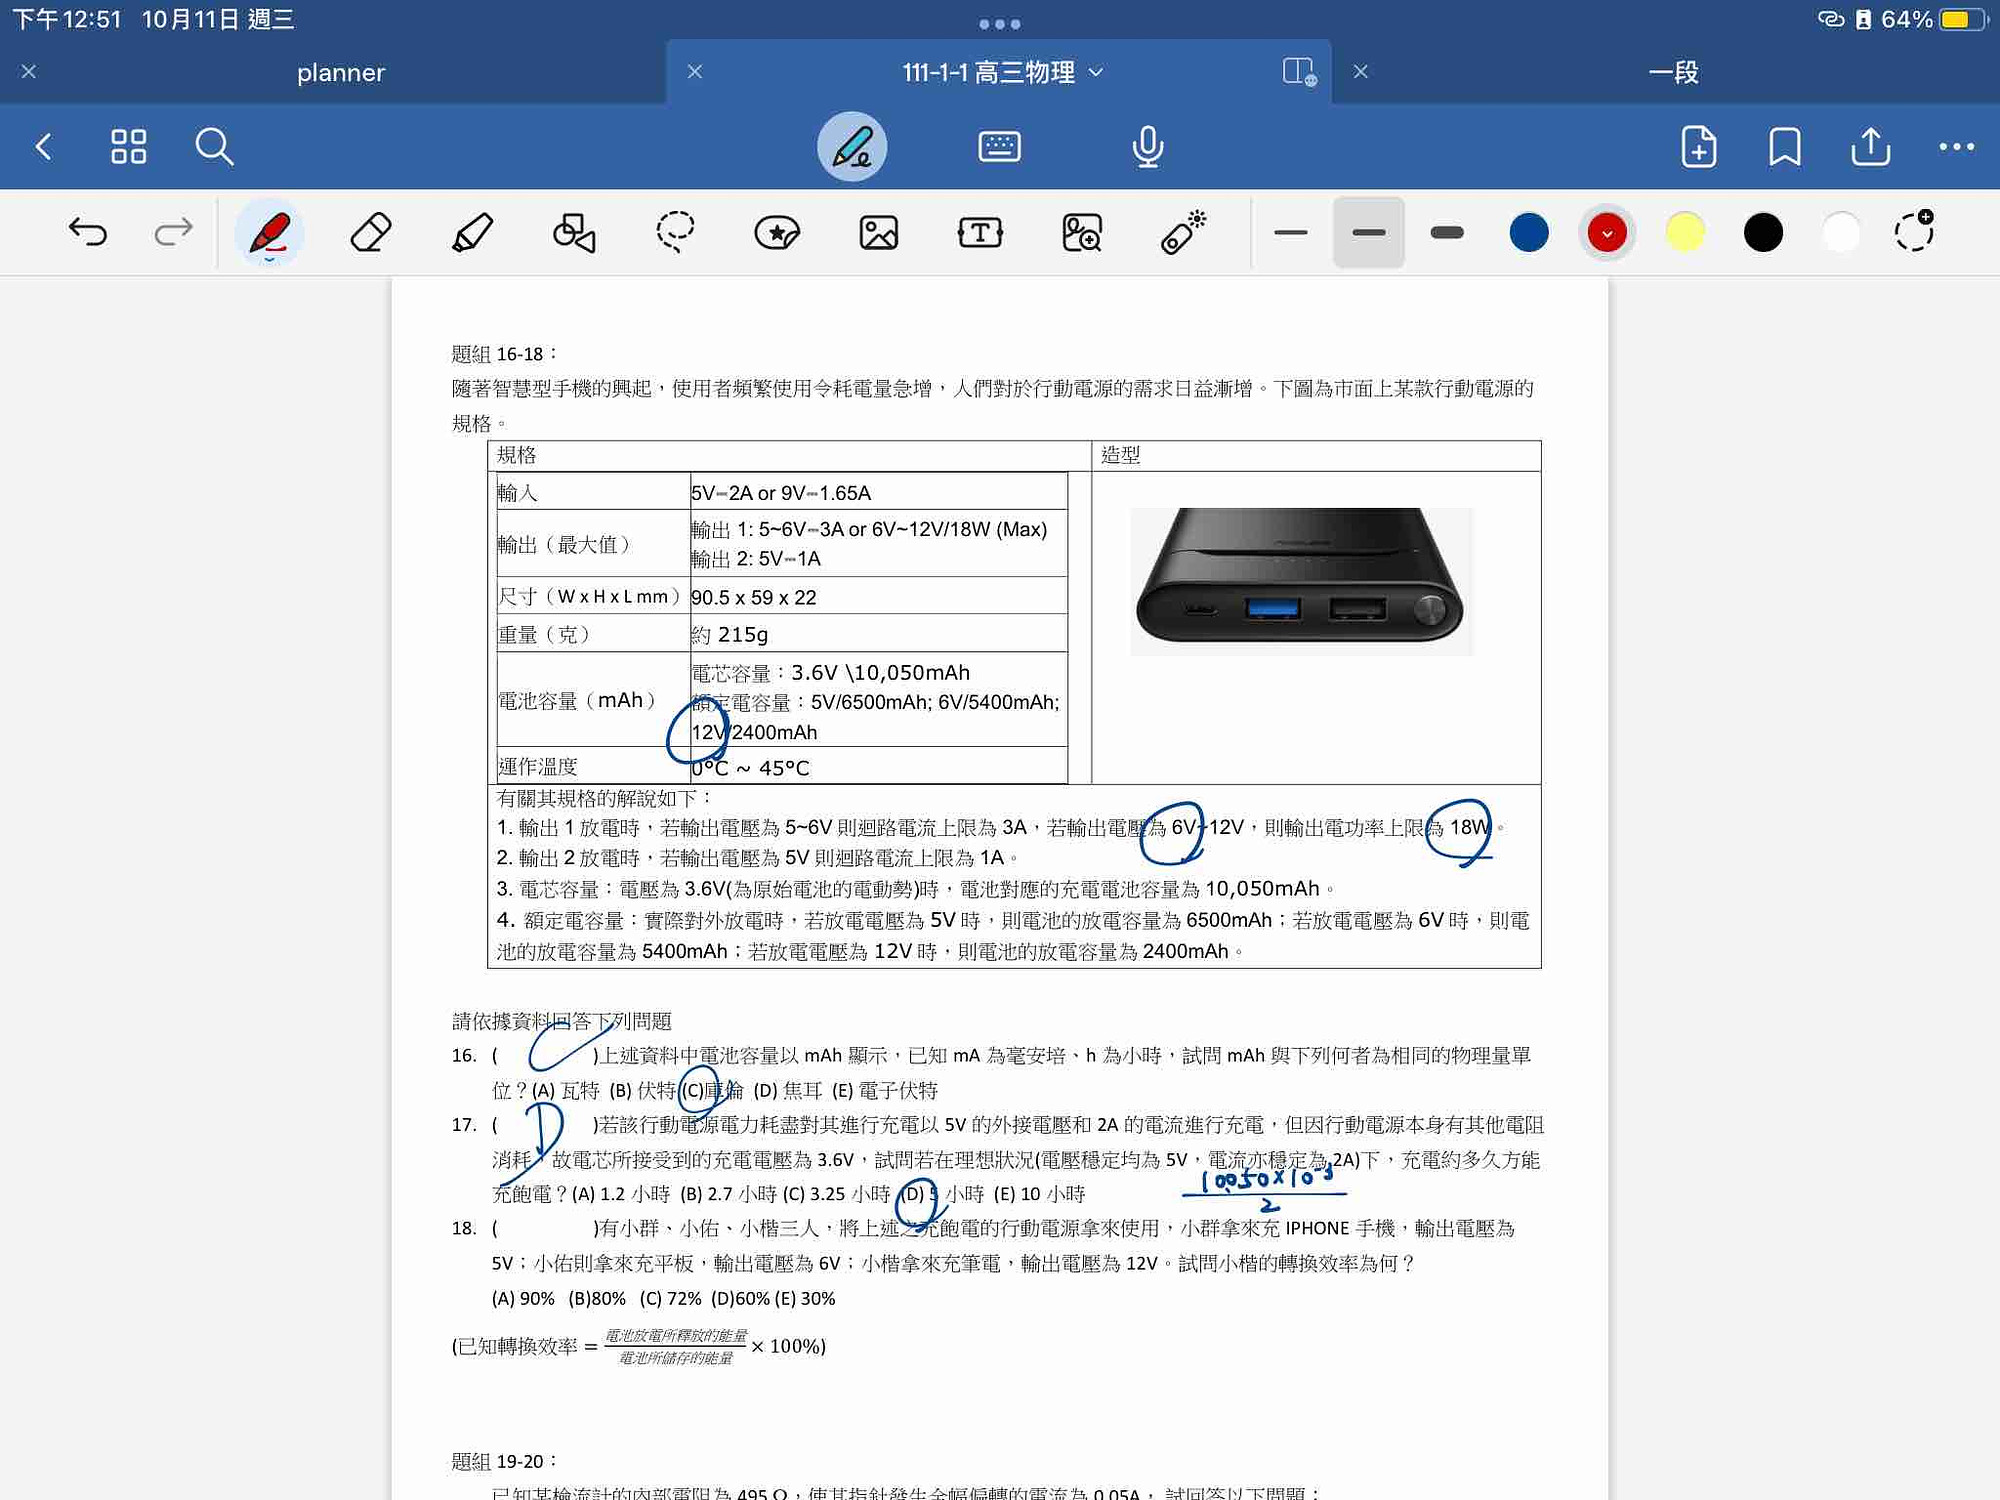2000x1500 pixels.
Task: Select the Shapes tool
Action: pos(574,232)
